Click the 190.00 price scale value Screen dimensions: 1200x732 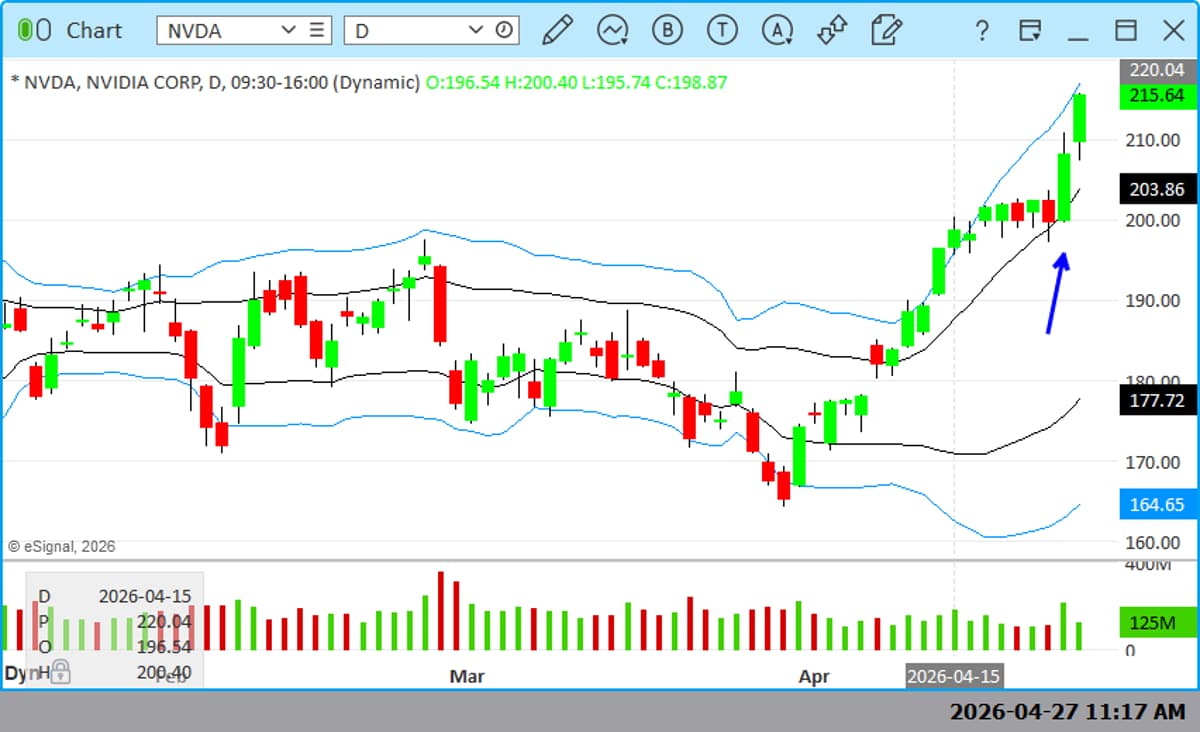coord(1155,300)
